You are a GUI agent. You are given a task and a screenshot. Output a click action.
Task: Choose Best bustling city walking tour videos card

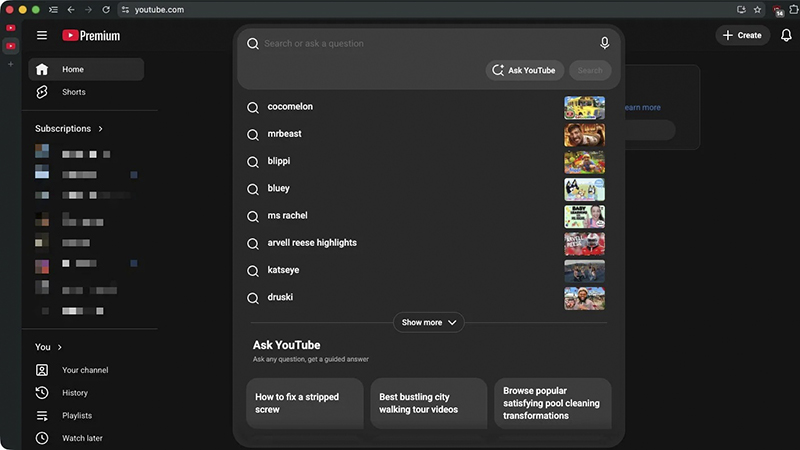click(x=429, y=403)
